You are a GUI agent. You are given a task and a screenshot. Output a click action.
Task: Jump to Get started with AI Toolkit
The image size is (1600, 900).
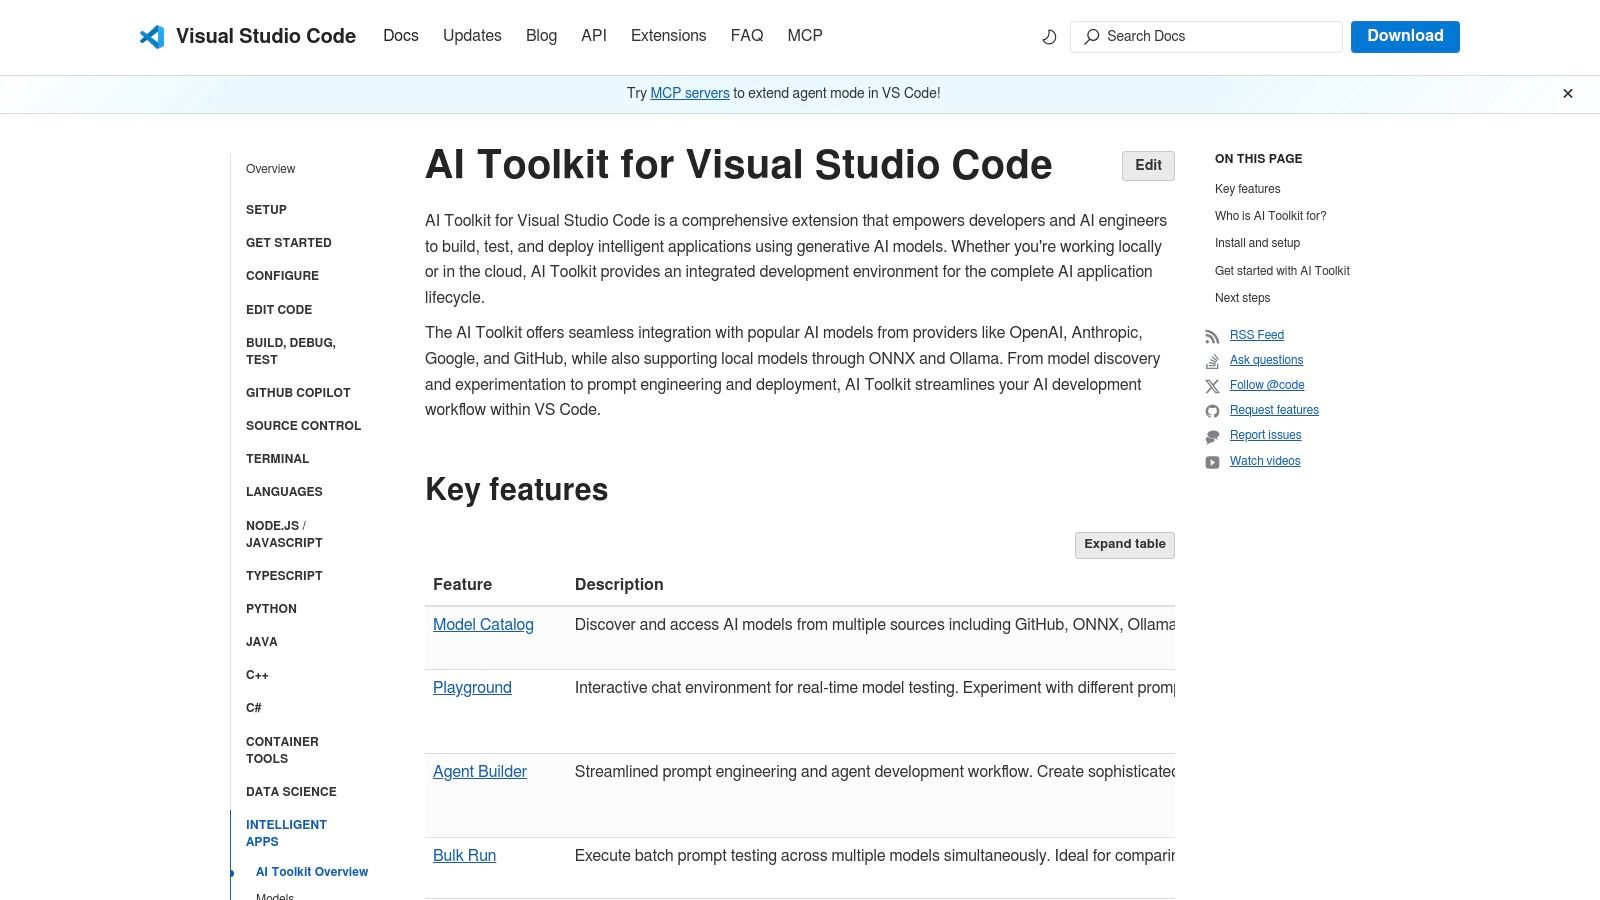point(1282,271)
